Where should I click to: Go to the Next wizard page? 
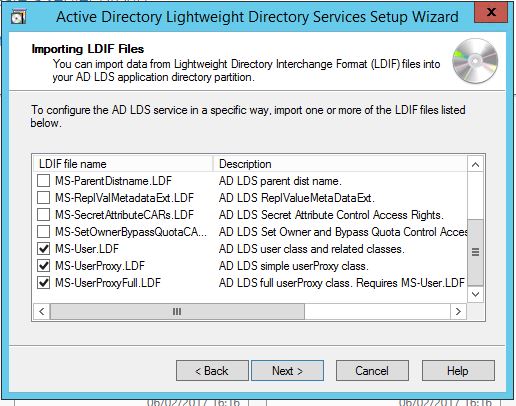(x=287, y=371)
